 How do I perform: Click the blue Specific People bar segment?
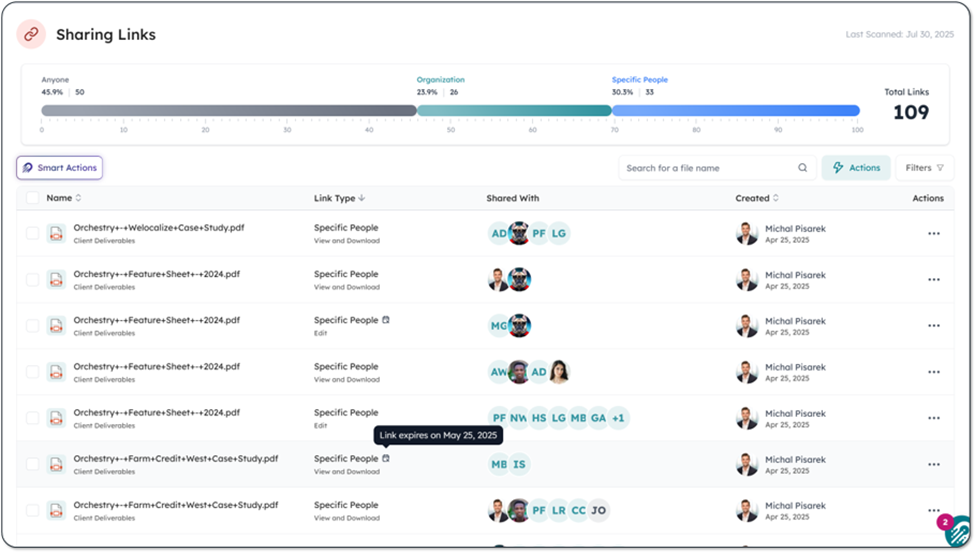click(x=735, y=111)
